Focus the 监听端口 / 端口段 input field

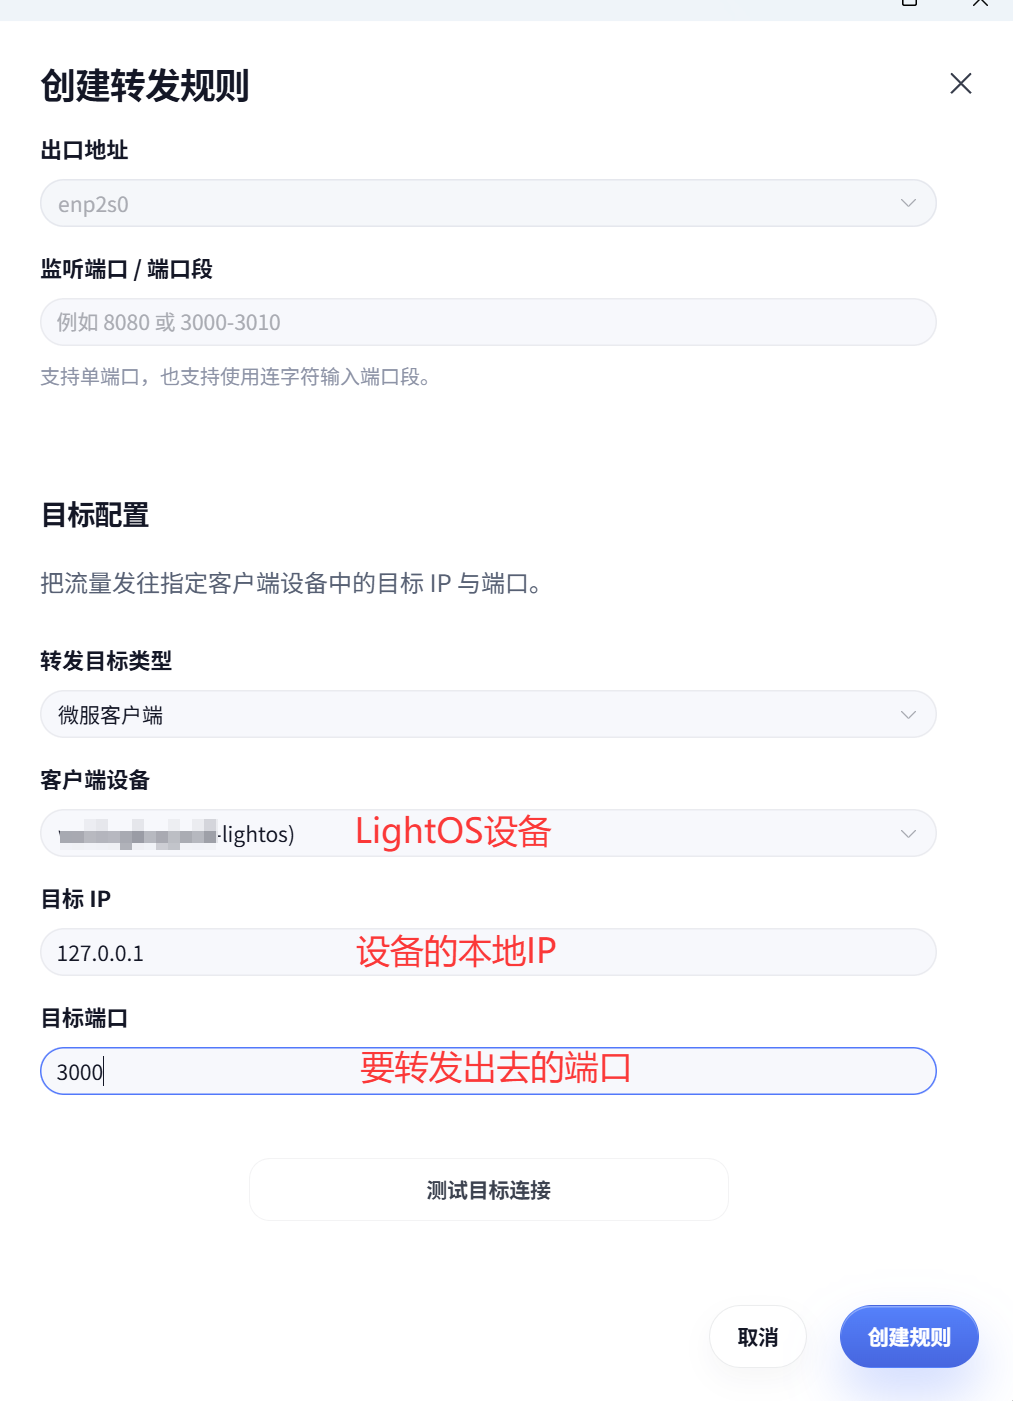488,323
